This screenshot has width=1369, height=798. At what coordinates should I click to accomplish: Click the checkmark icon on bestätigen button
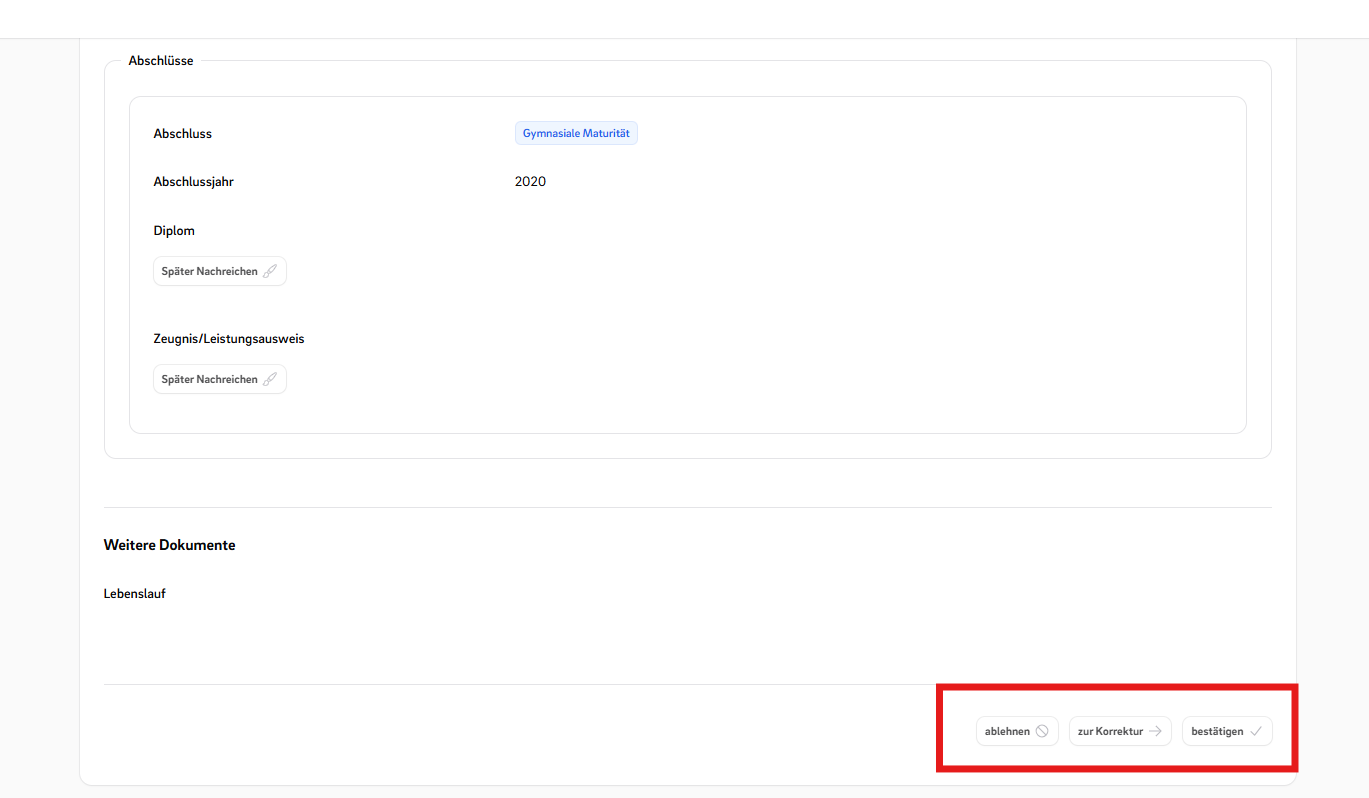[1256, 731]
